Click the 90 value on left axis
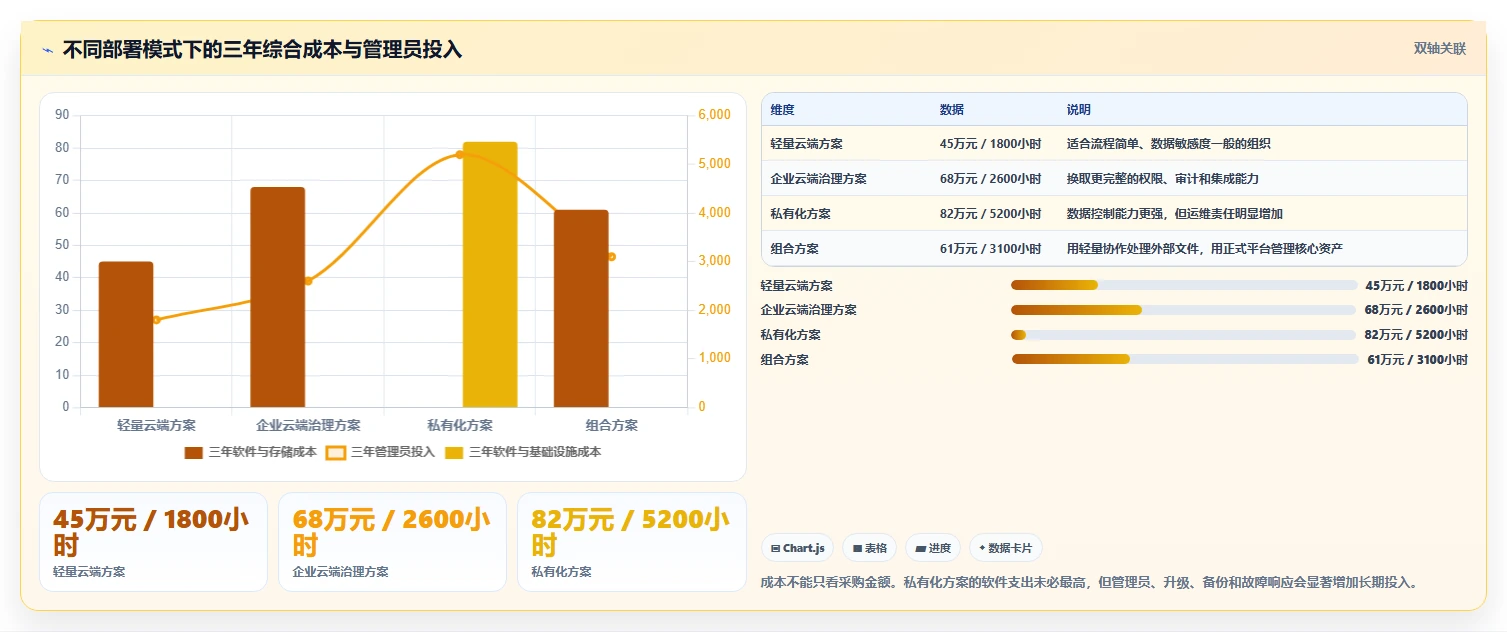This screenshot has height=632, width=1507. 62,115
